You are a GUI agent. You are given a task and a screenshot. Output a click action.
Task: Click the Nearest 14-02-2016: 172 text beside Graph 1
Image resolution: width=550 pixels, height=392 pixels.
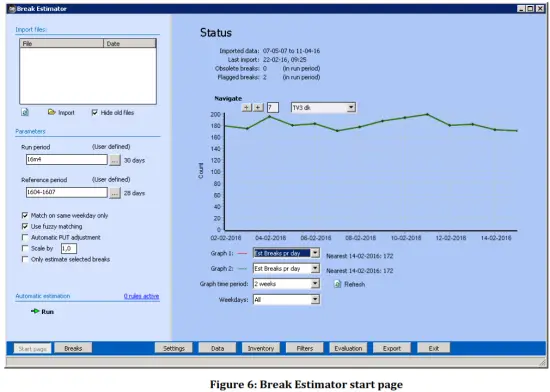coord(360,256)
